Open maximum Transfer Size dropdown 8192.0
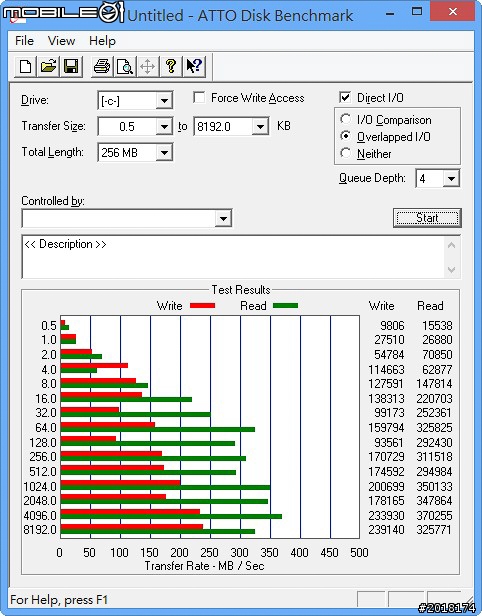This screenshot has width=482, height=616. pos(260,126)
